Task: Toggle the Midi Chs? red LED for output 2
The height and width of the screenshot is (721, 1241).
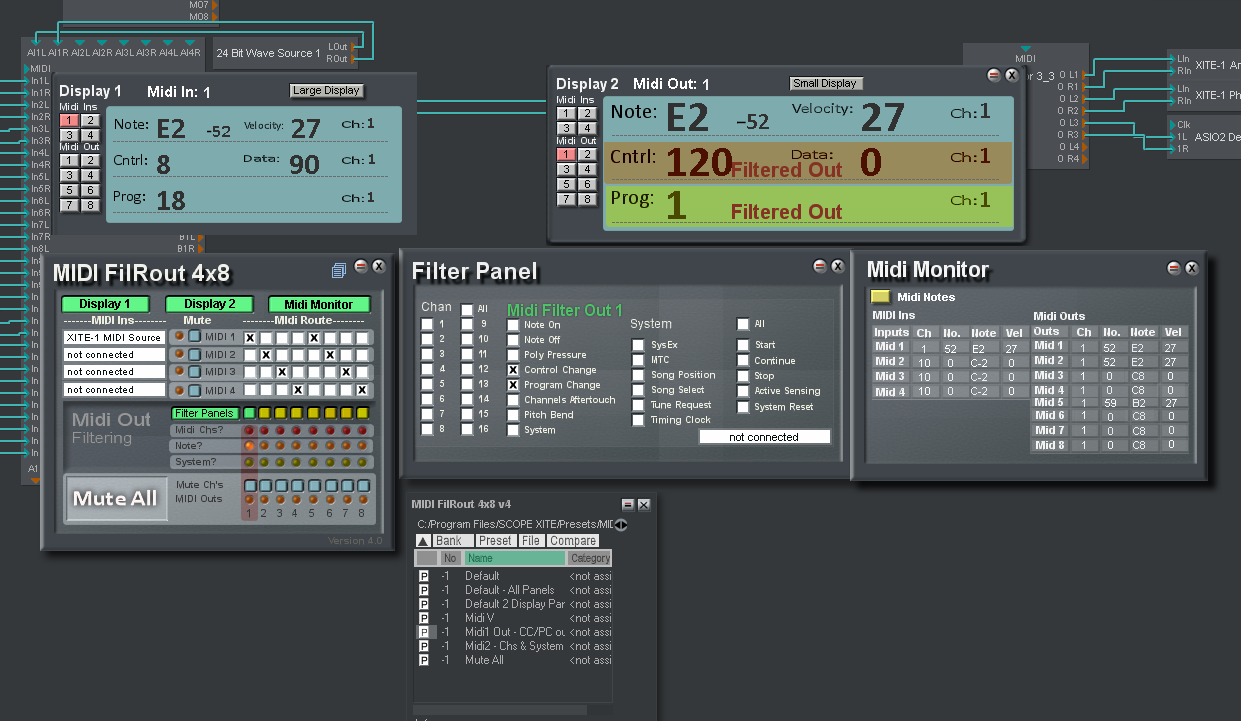Action: tap(264, 431)
